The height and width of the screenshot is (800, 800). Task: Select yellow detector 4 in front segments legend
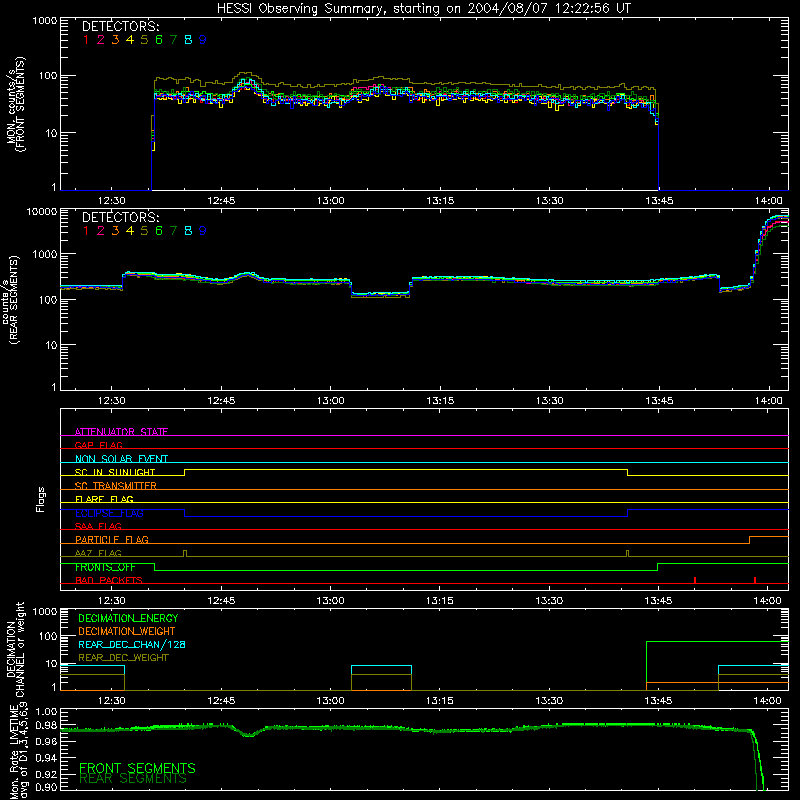point(130,40)
